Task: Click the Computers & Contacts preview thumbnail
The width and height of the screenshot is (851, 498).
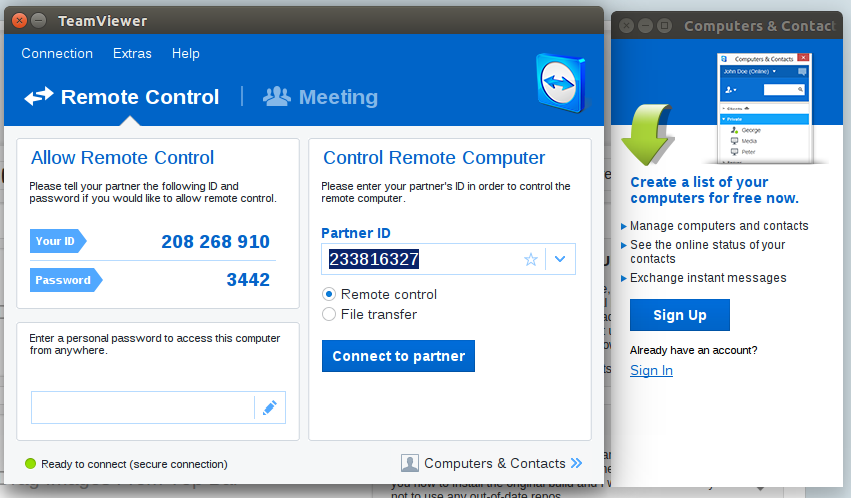Action: (764, 108)
